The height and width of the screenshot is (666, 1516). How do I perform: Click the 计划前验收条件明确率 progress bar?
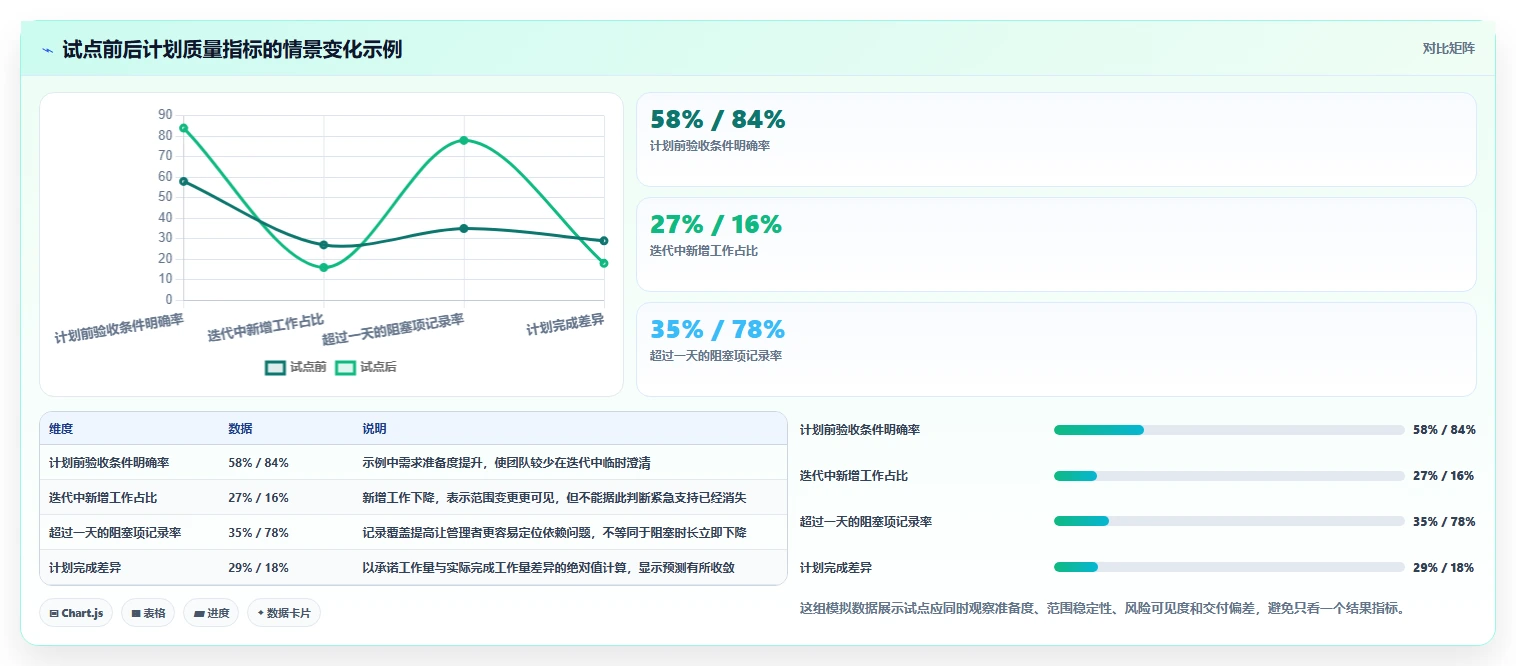pos(1229,430)
